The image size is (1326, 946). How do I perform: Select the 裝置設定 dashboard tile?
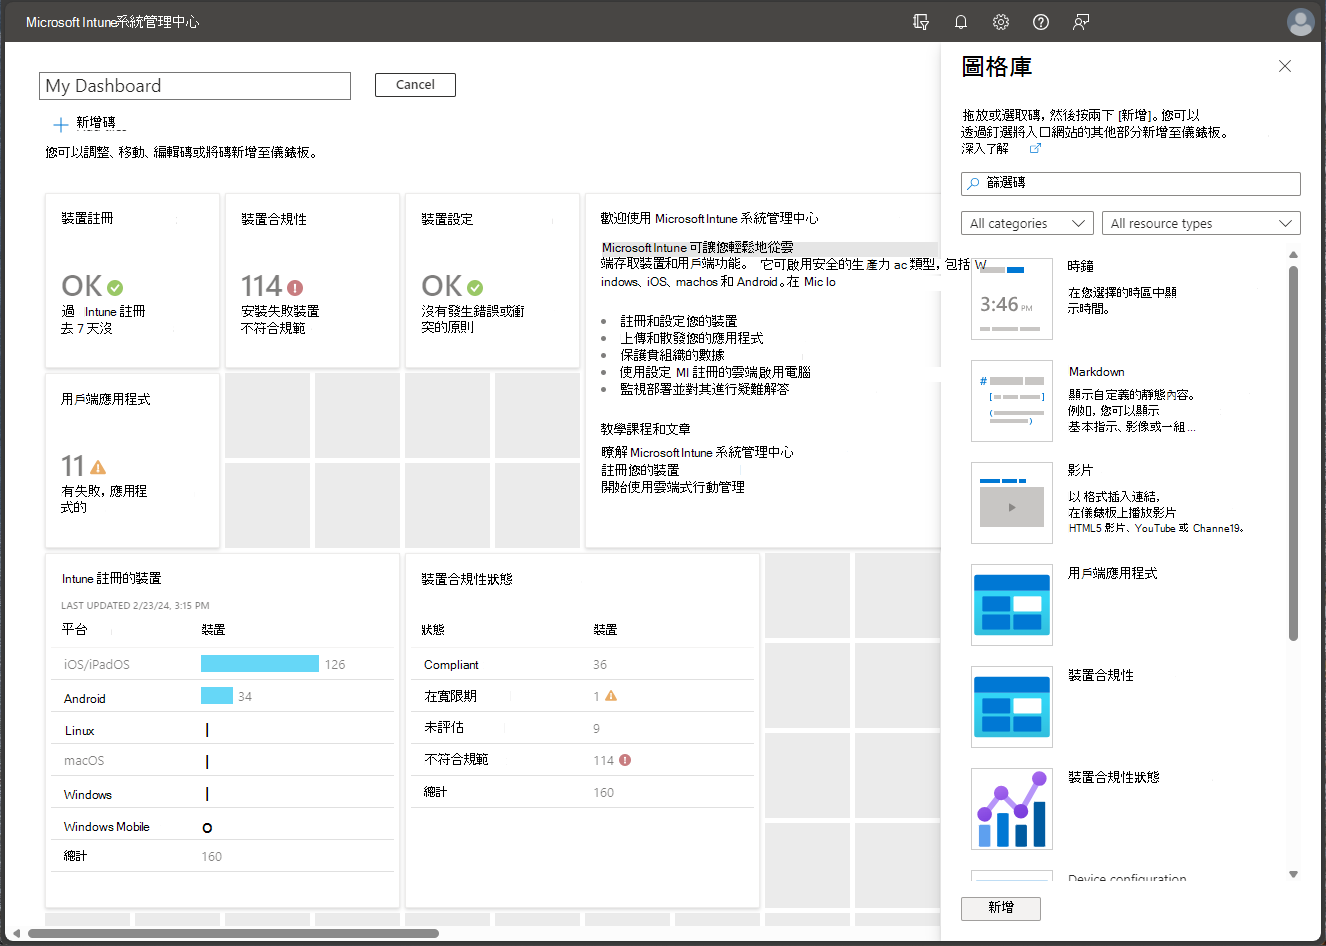click(492, 281)
